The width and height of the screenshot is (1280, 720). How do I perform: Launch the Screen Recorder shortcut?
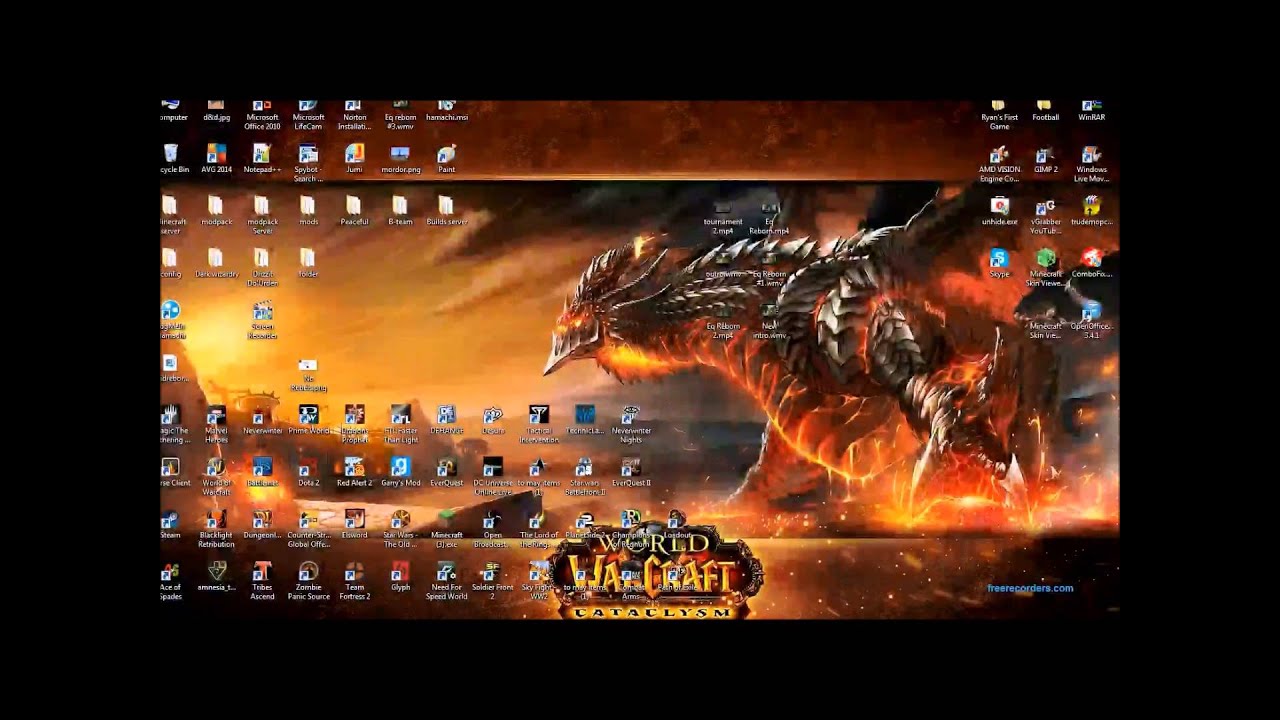[x=262, y=320]
